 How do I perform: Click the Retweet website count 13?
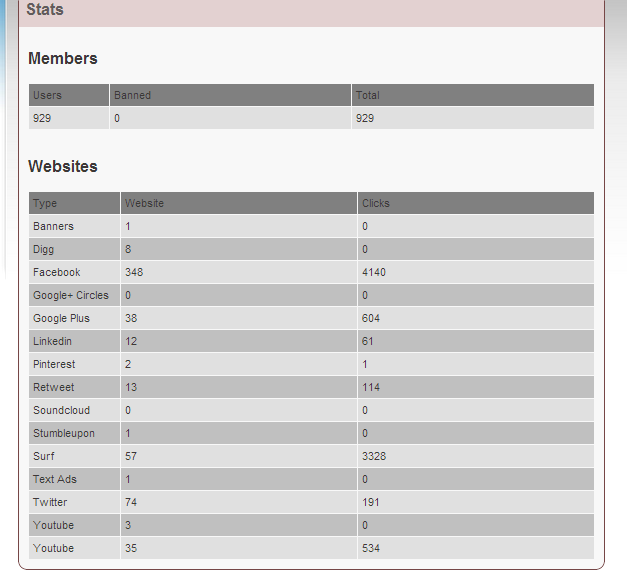click(131, 387)
